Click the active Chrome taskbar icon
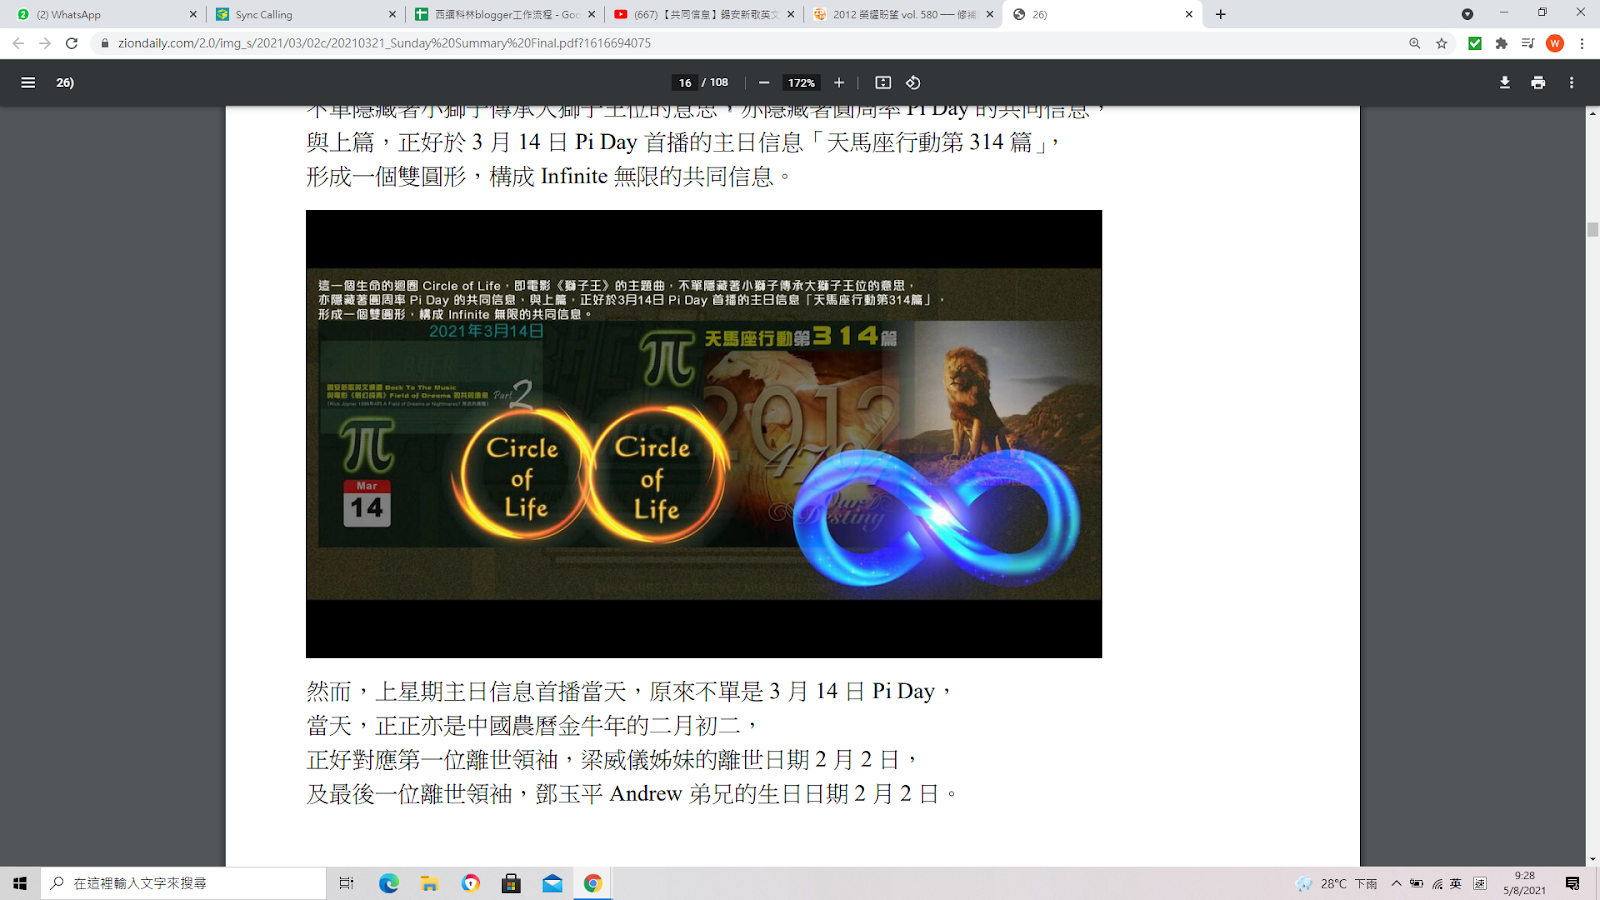Image resolution: width=1600 pixels, height=900 pixels. pos(593,883)
